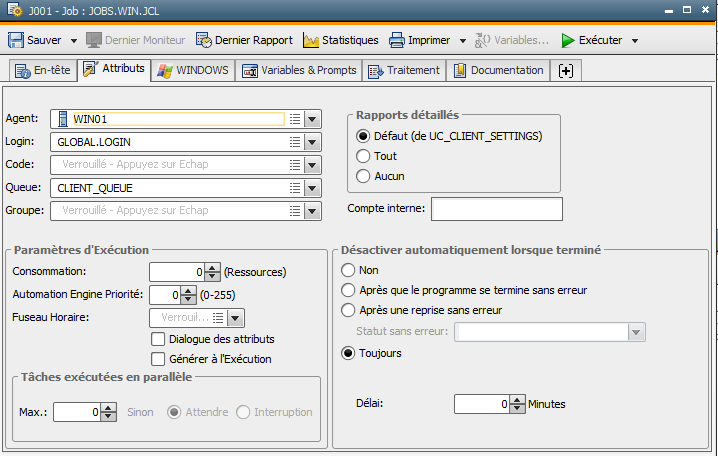Click the Sauver floppy disk icon

pyautogui.click(x=16, y=40)
